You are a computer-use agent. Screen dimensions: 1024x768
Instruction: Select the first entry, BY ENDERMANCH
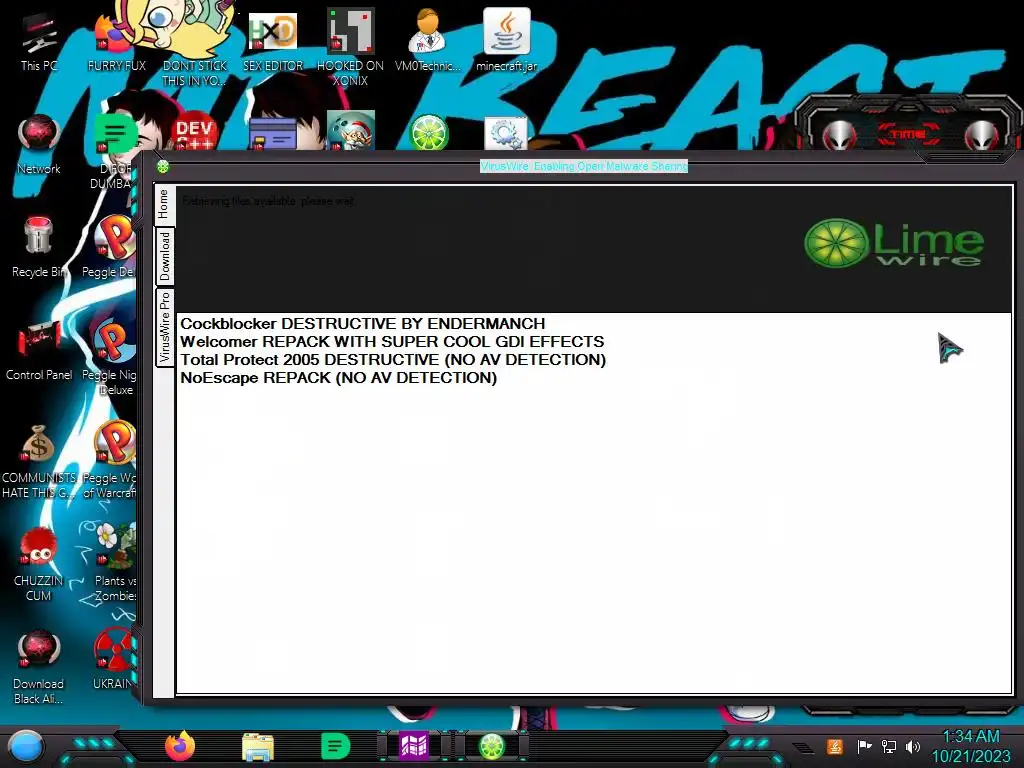tap(362, 324)
